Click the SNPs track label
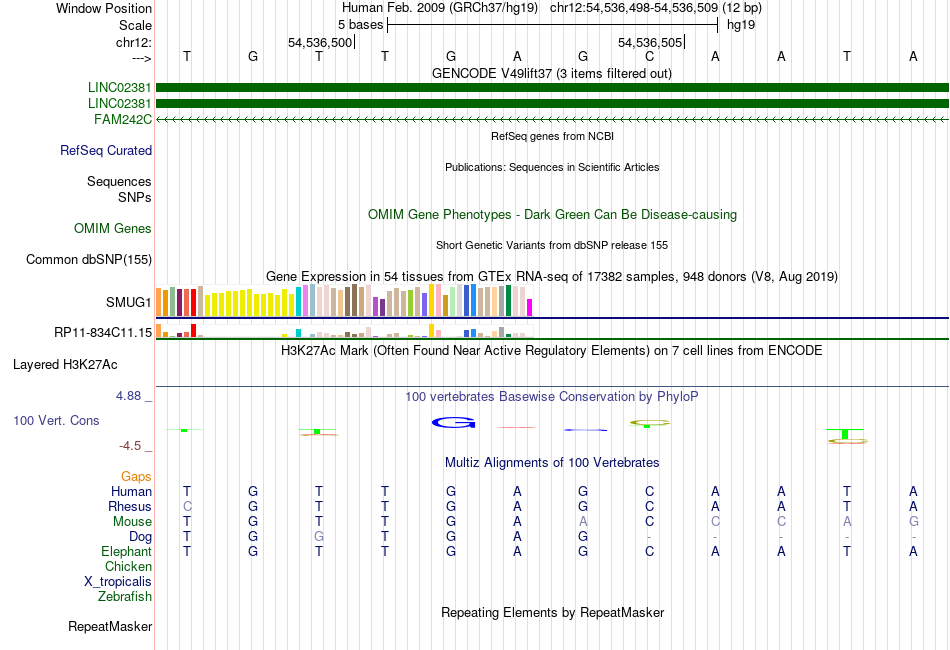This screenshot has height=650, width=950. click(x=135, y=197)
